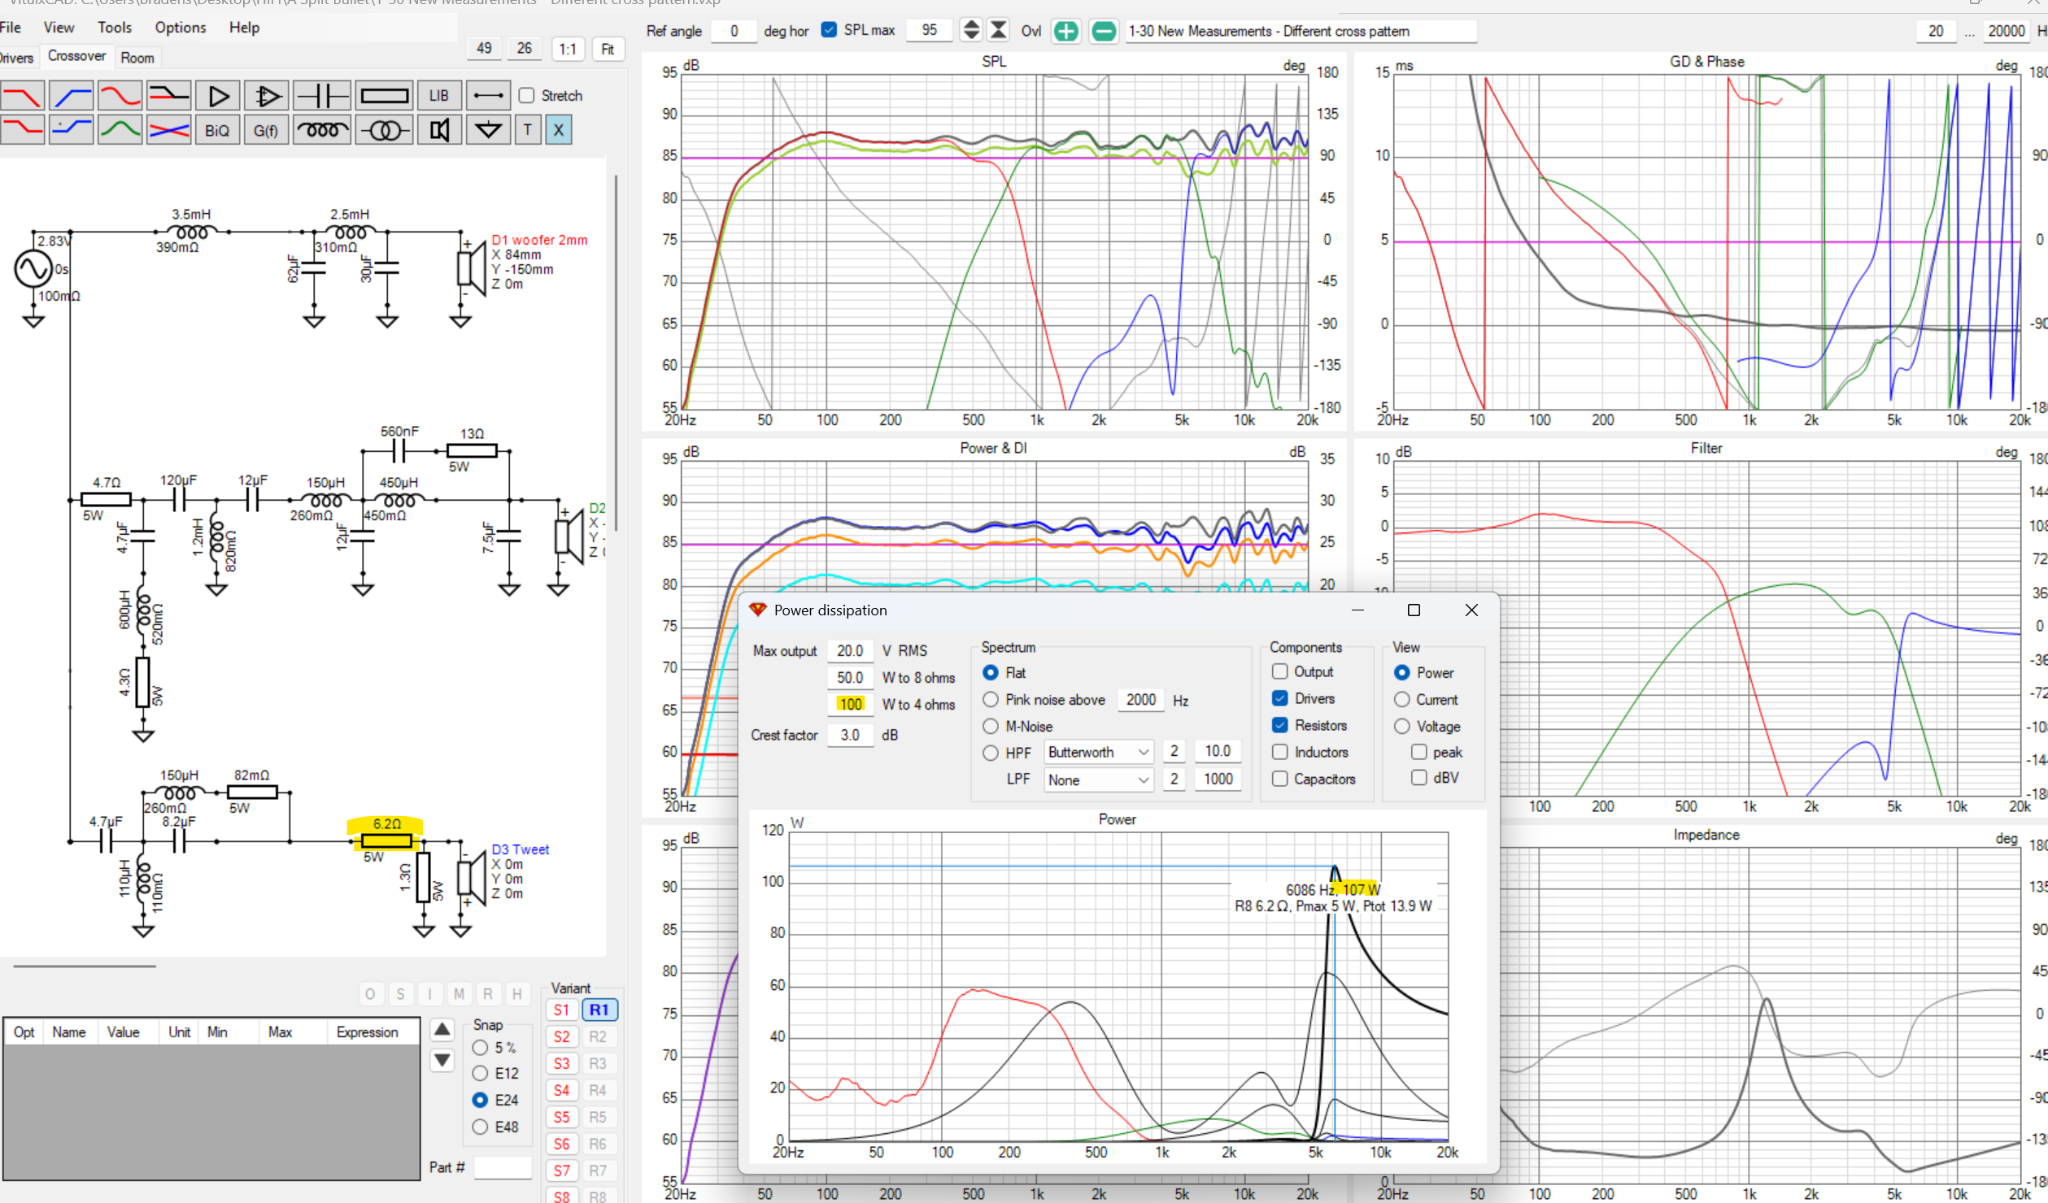The width and height of the screenshot is (2048, 1203).
Task: Add a G(f) transfer function block
Action: coord(267,130)
